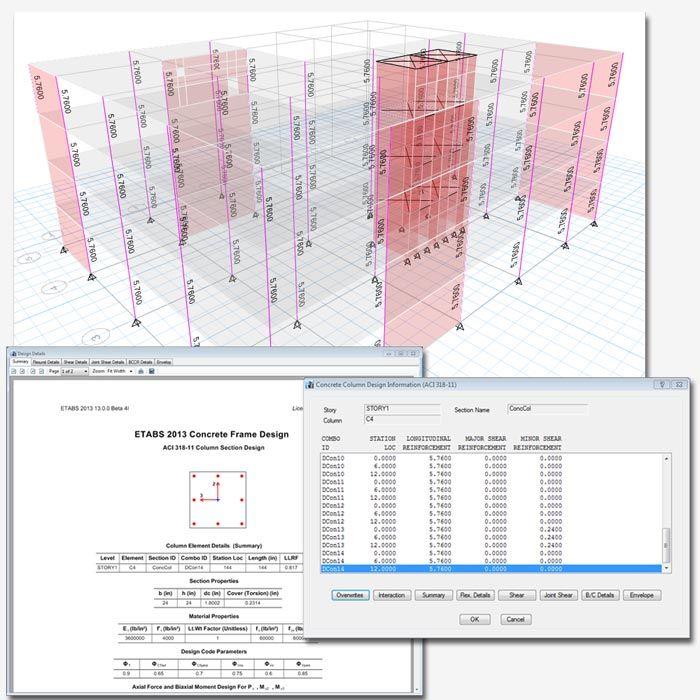
Task: Click the Overwrites button
Action: (350, 595)
